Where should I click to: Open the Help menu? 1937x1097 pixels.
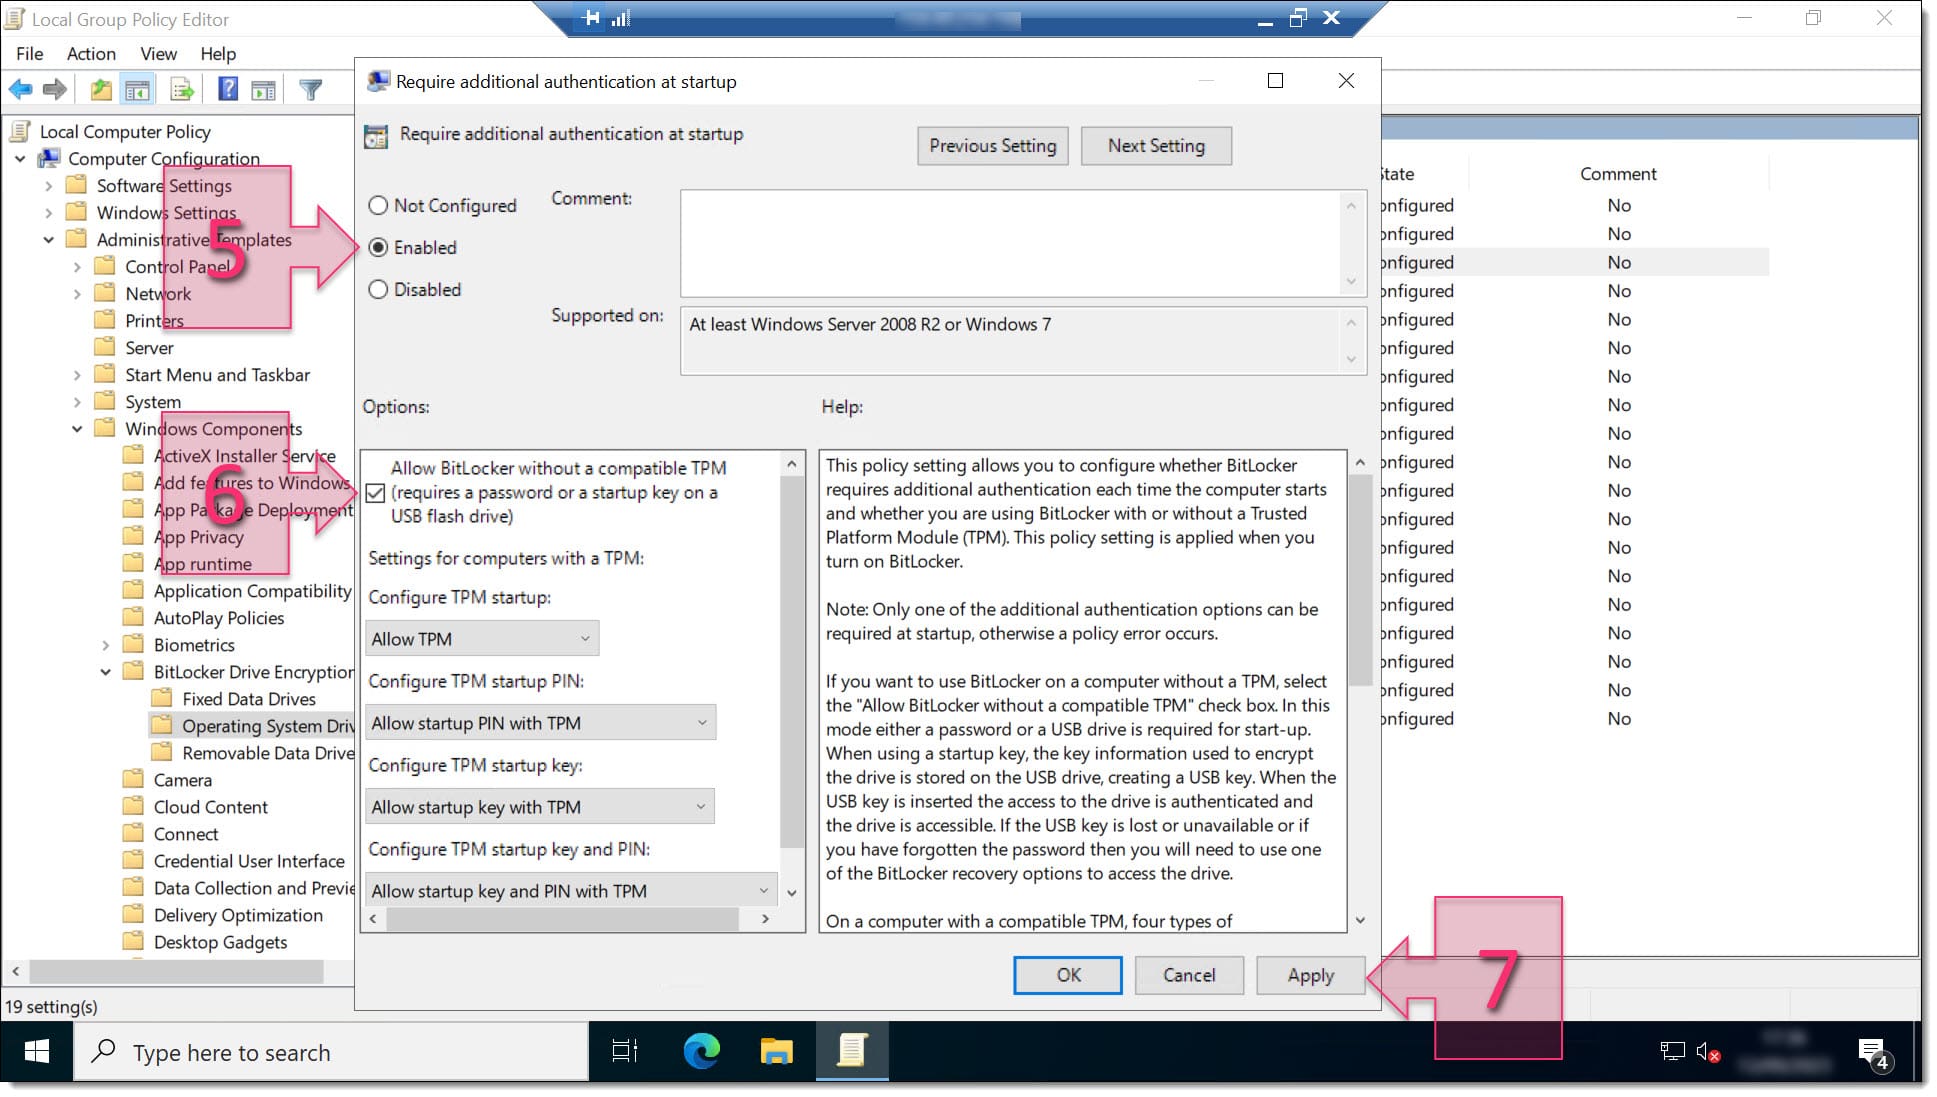(x=218, y=54)
